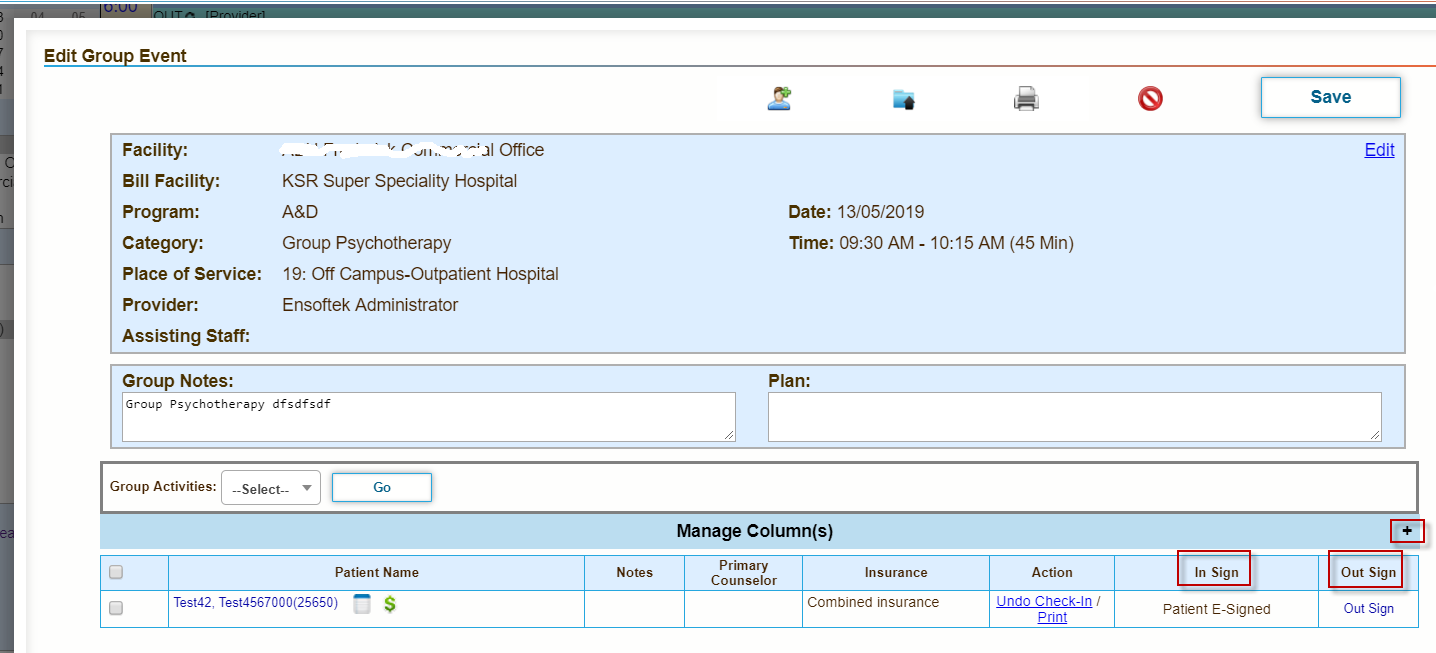Click the green dollar billing icon
This screenshot has width=1436, height=653.
[390, 603]
